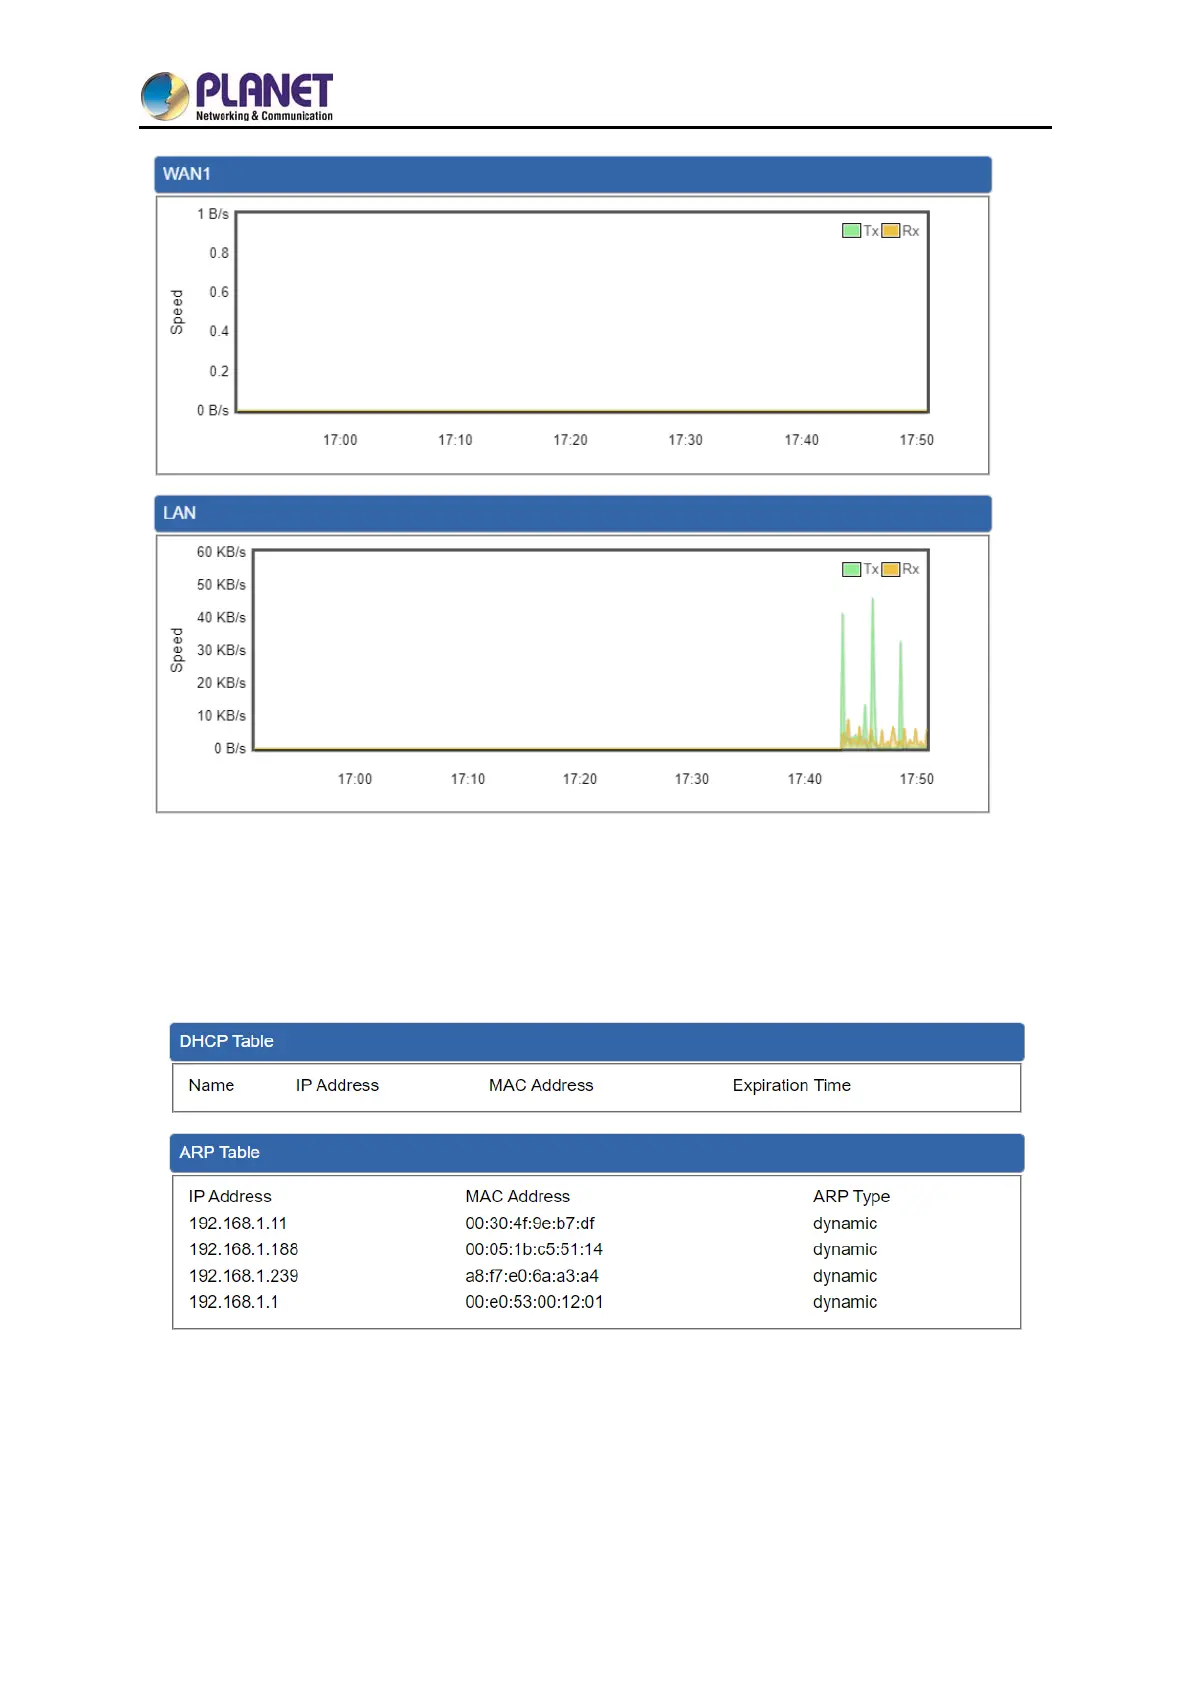Screen dimensions: 1190x1684
Task: Click the Speed axis title of LAN chart
Action: point(177,650)
